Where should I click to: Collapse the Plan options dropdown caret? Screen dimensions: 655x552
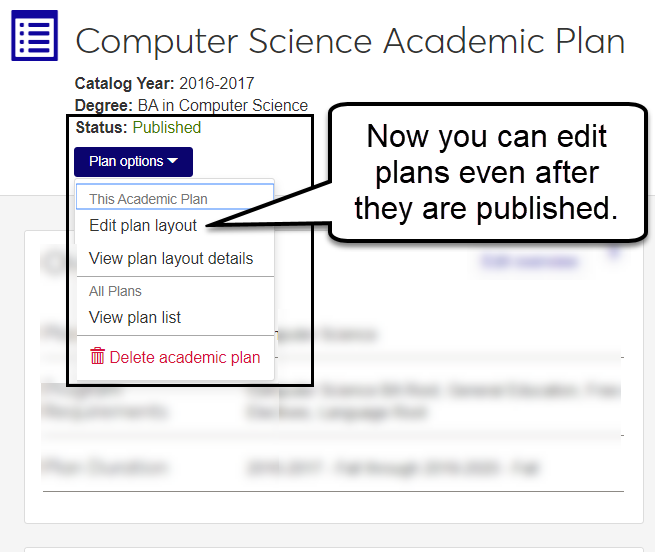click(x=173, y=162)
